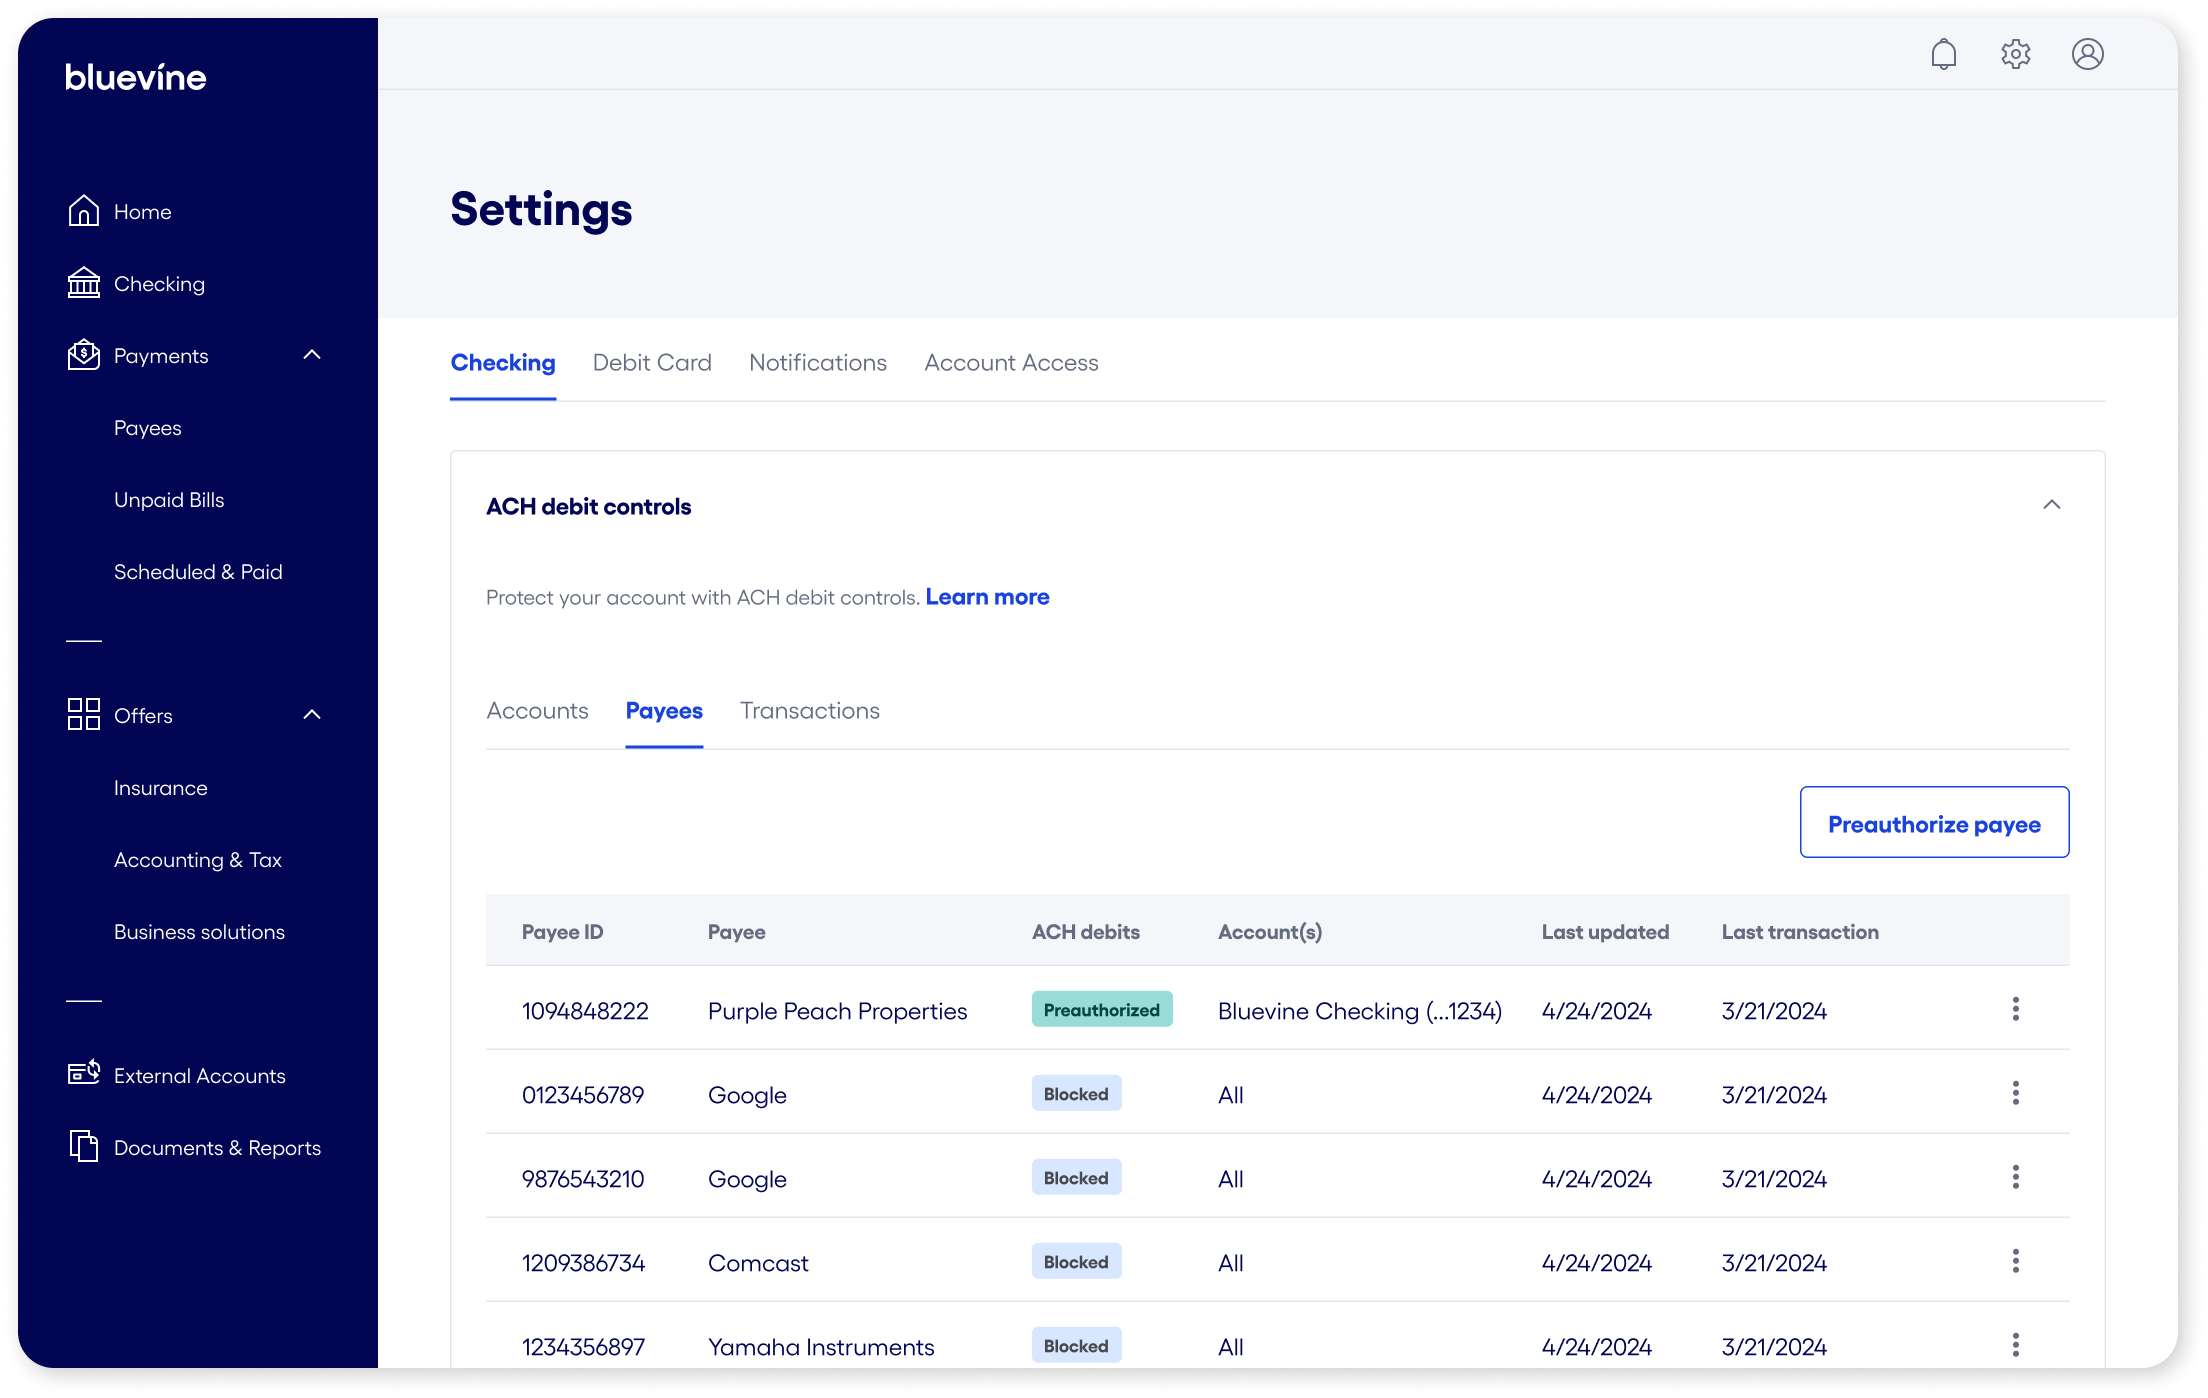
Task: Collapse the Offers sidebar section
Action: [x=312, y=714]
